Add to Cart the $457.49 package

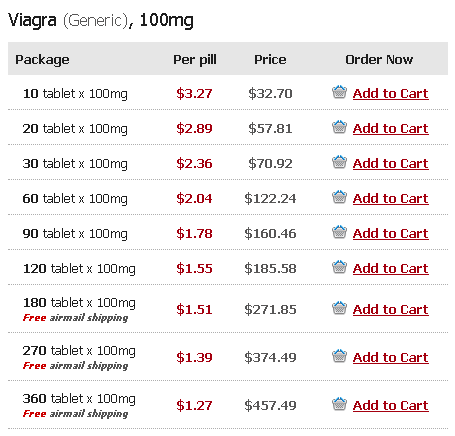click(391, 406)
